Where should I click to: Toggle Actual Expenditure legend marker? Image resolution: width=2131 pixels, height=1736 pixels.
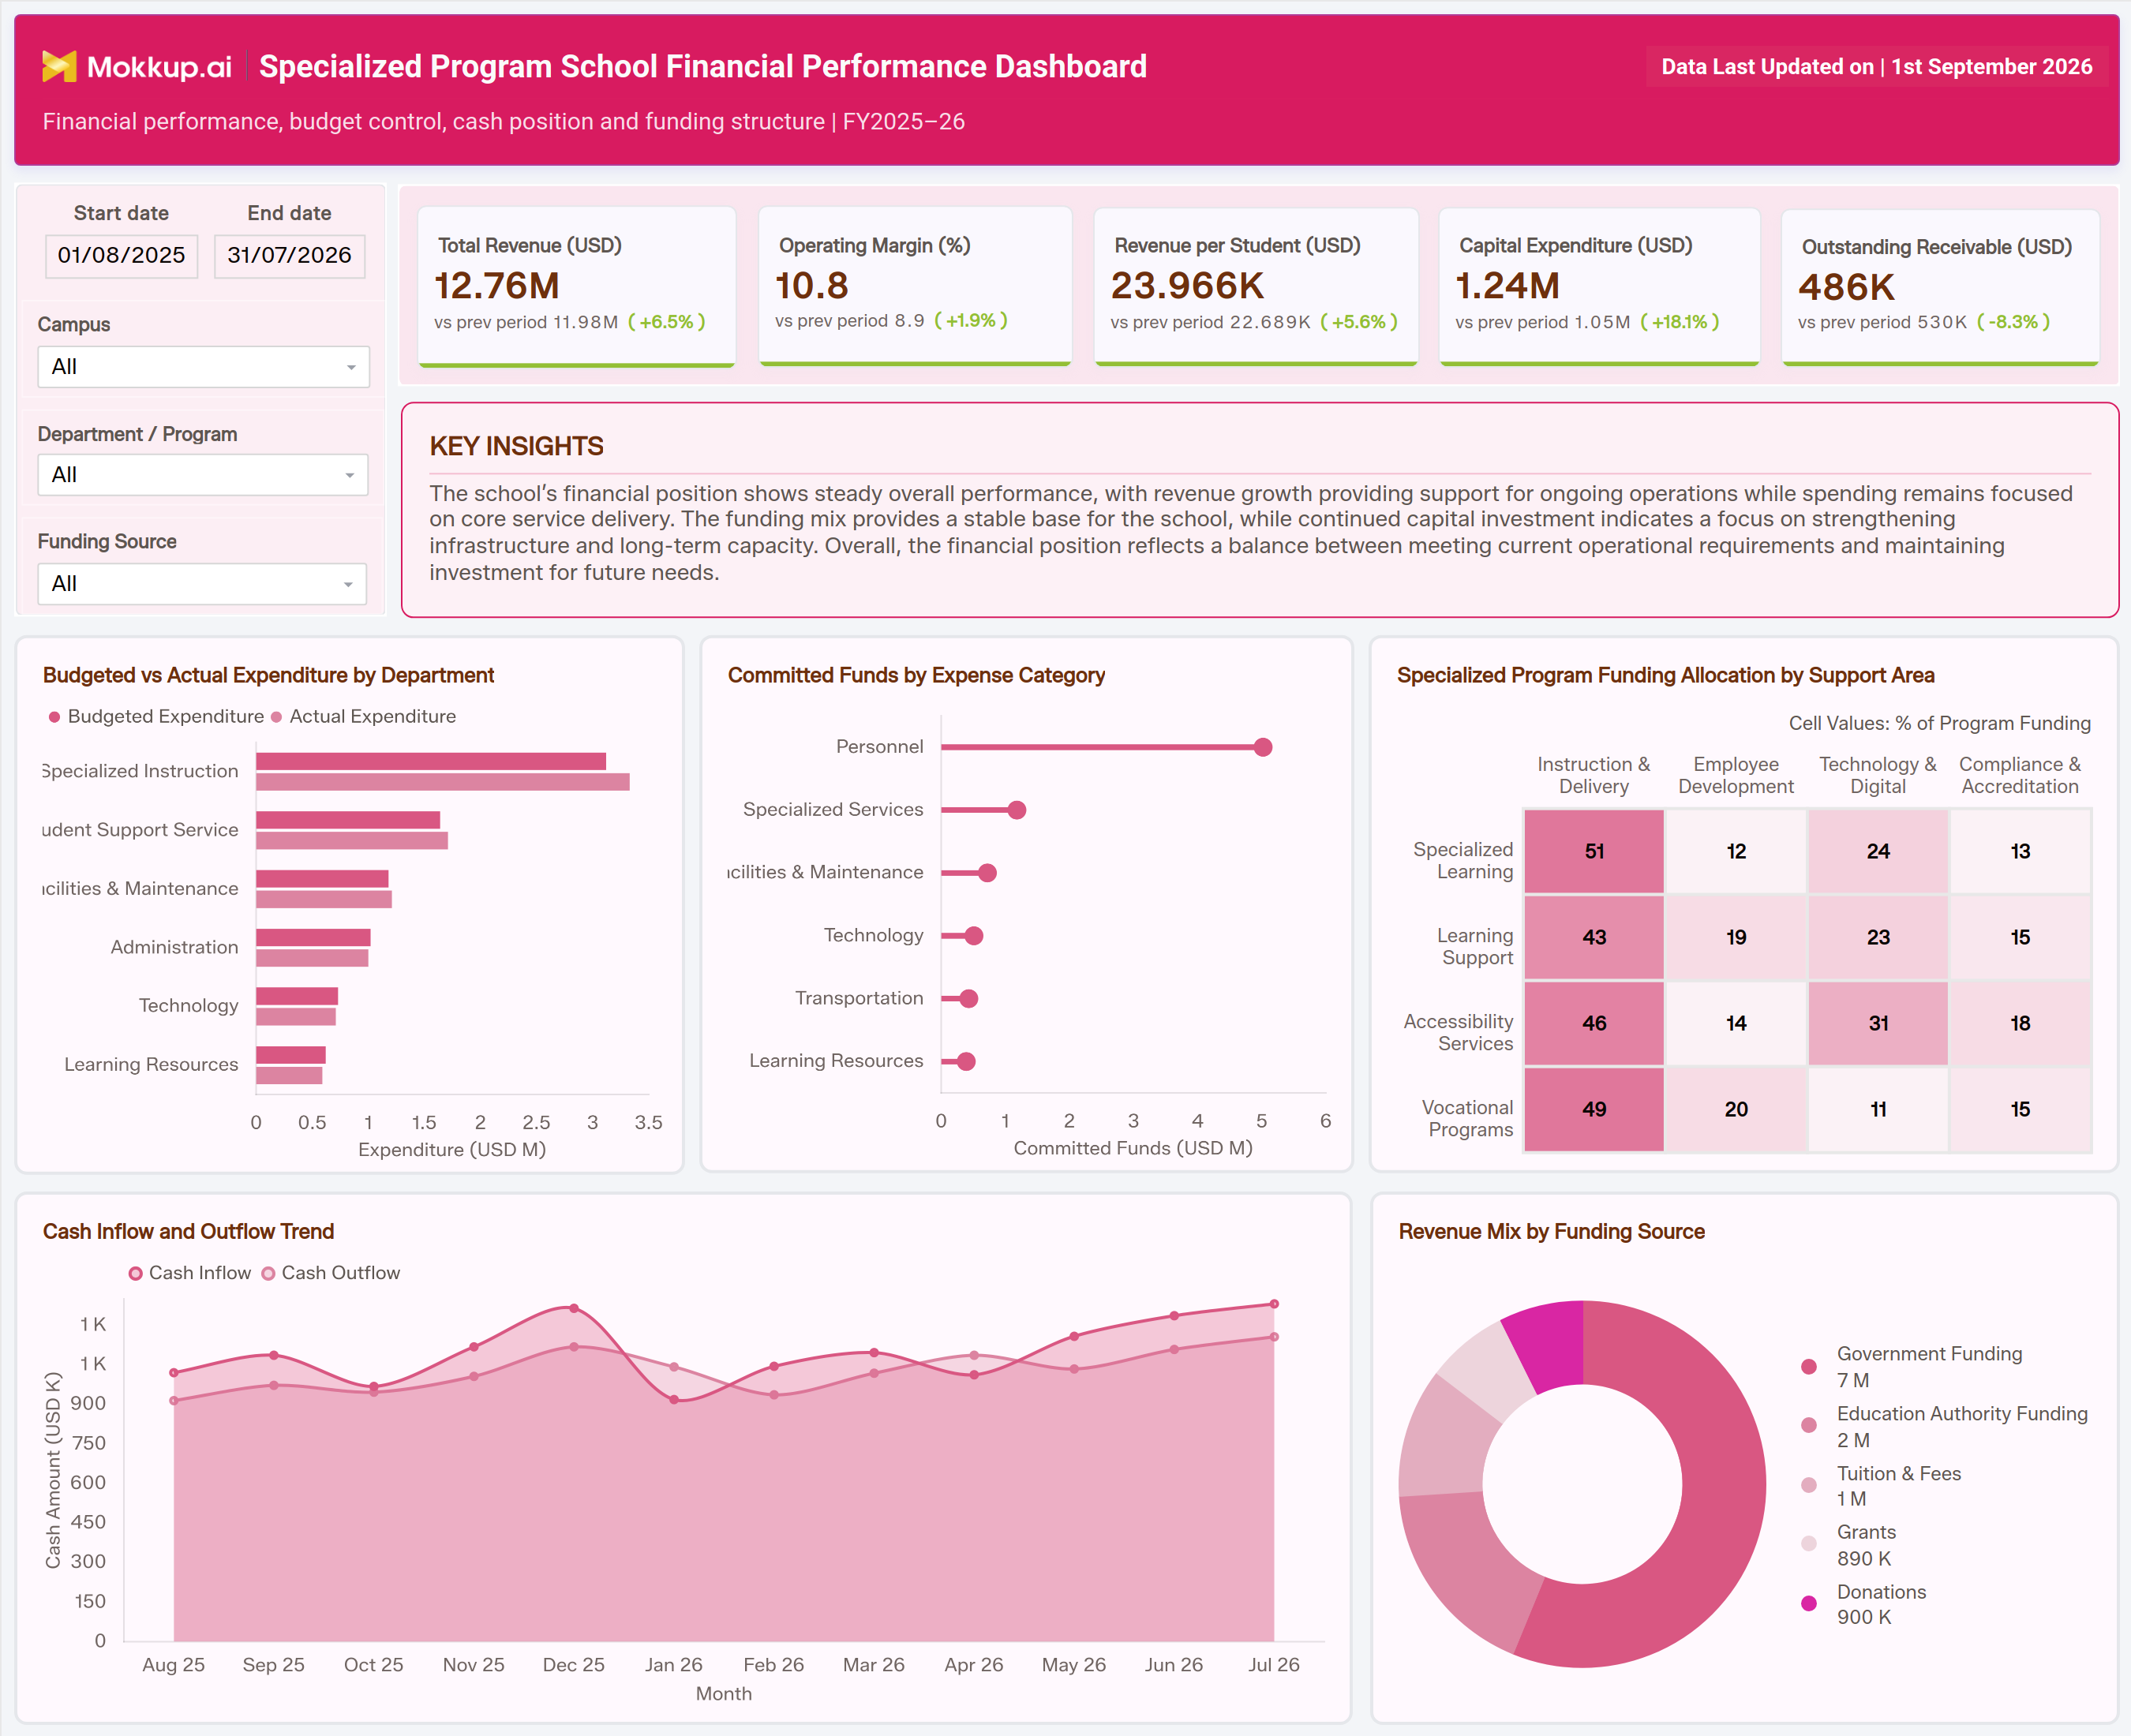pyautogui.click(x=277, y=717)
